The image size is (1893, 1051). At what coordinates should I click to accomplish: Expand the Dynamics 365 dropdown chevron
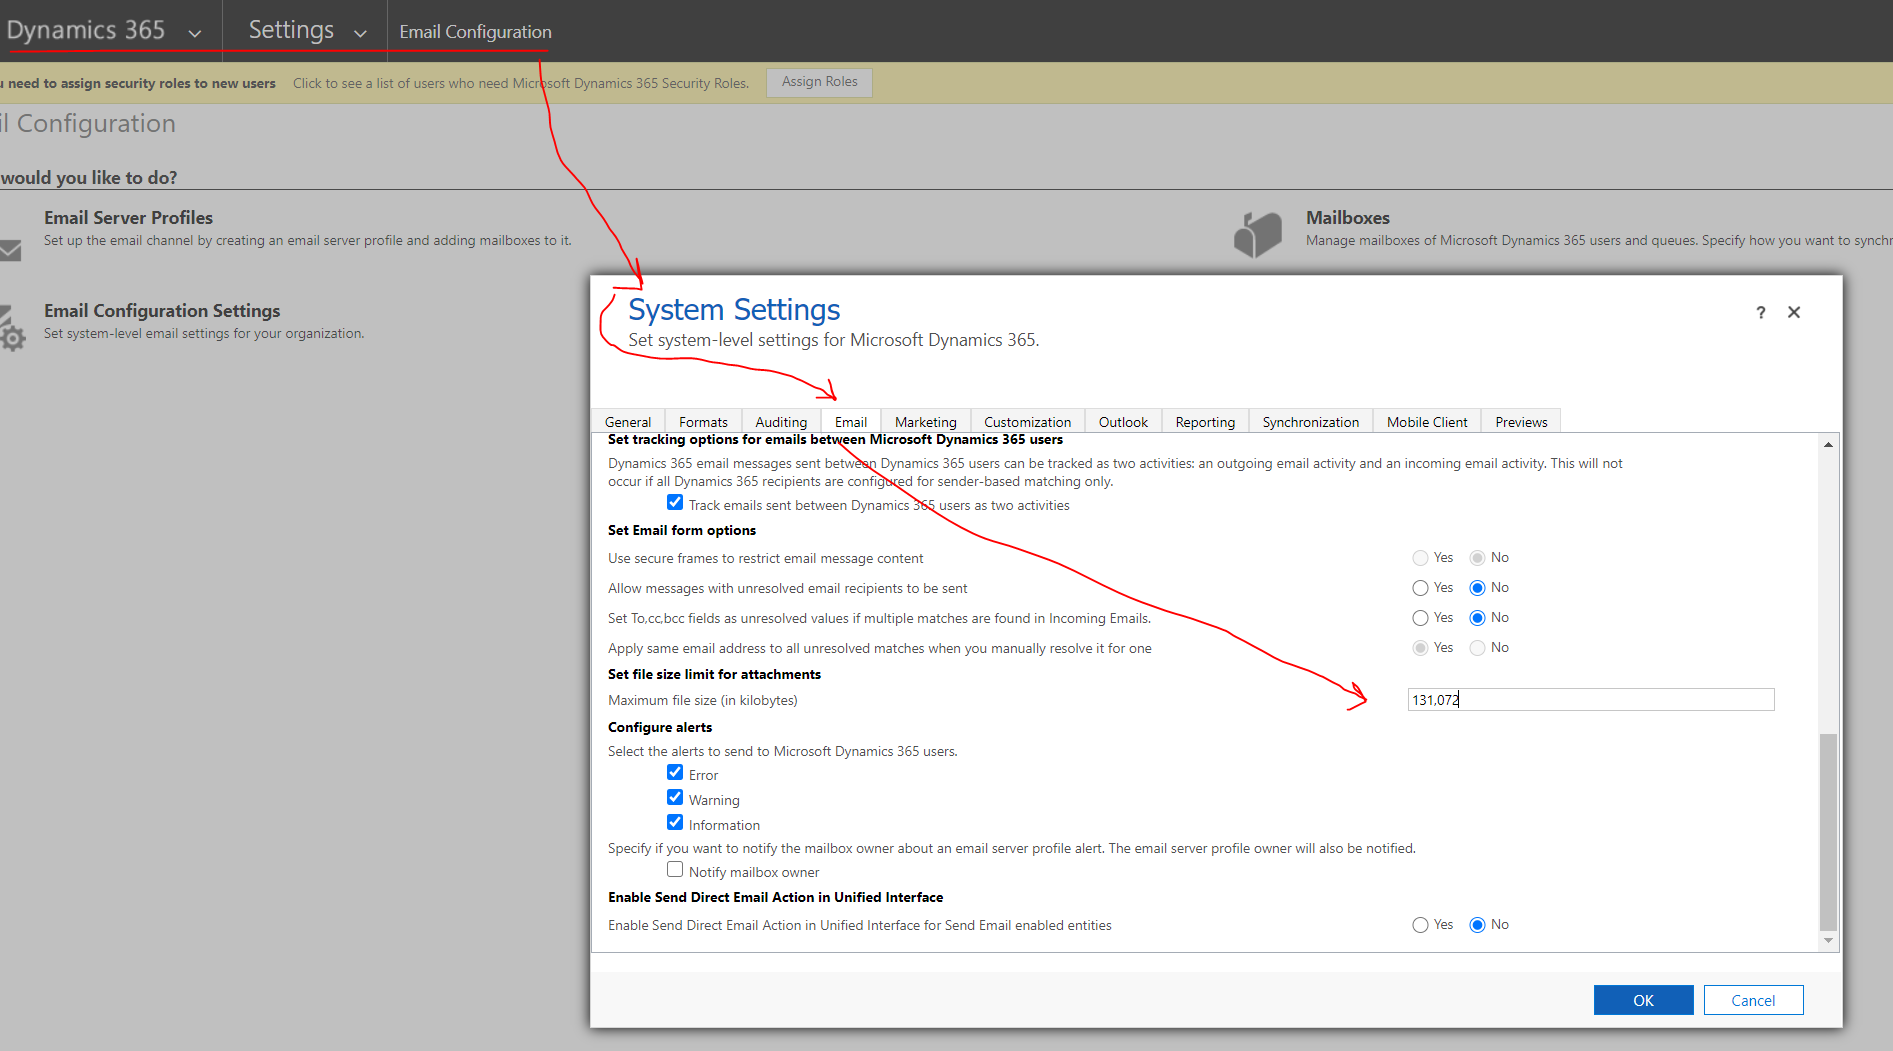(195, 33)
